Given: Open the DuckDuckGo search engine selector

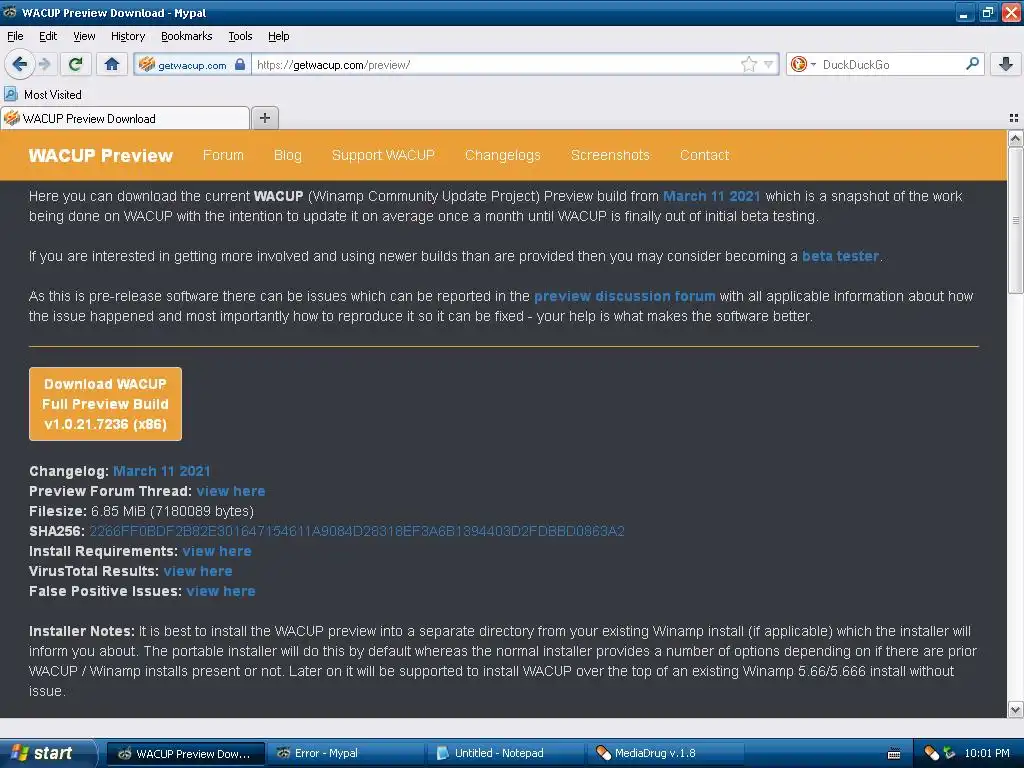Looking at the screenshot, I should [803, 64].
